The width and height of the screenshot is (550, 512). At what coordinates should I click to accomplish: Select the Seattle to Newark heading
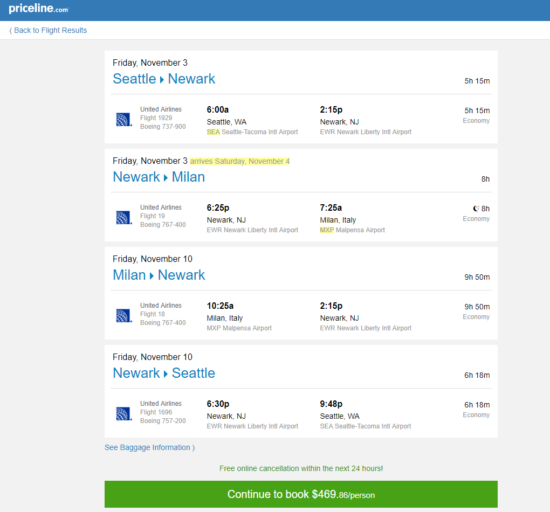point(164,79)
